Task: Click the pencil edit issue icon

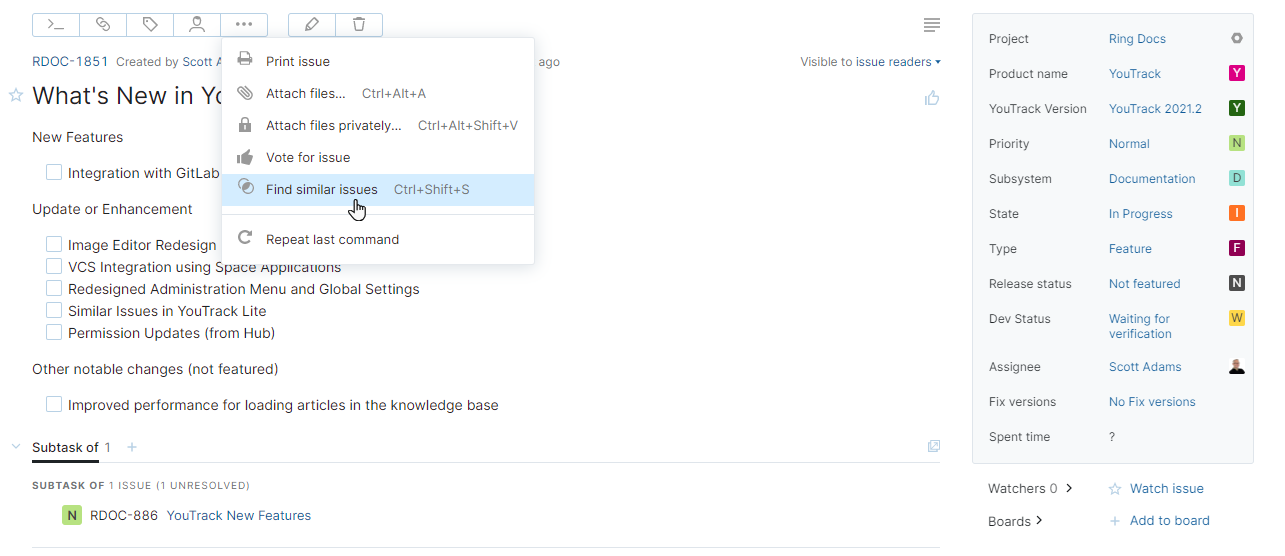Action: coord(312,24)
